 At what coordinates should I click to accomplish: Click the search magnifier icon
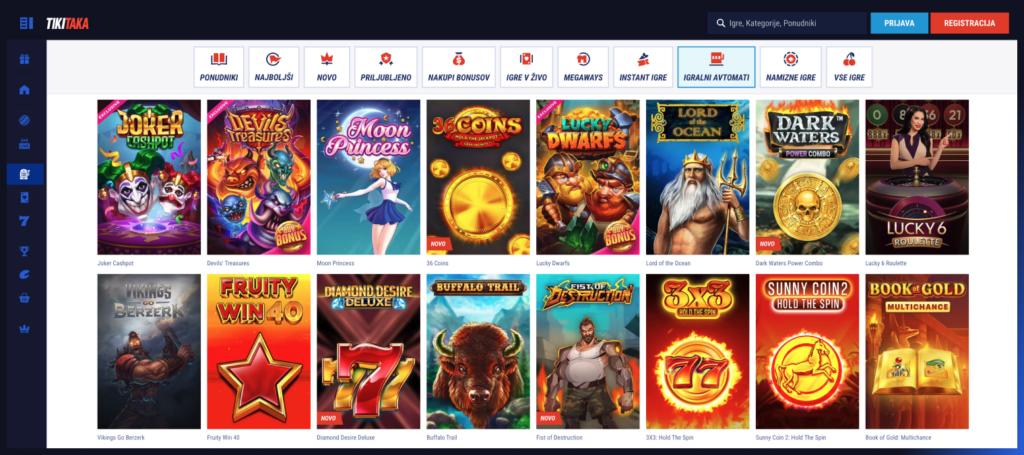721,24
